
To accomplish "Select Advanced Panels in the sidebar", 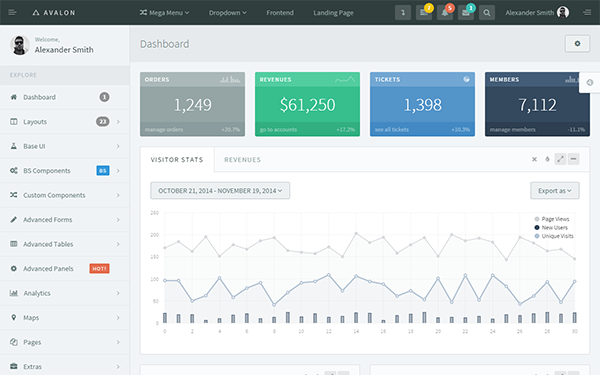I will 65,269.
